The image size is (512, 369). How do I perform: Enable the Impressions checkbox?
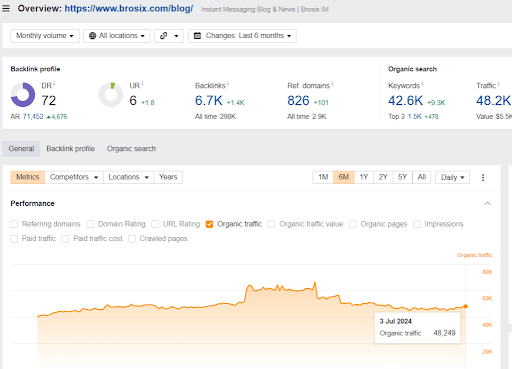coord(417,224)
